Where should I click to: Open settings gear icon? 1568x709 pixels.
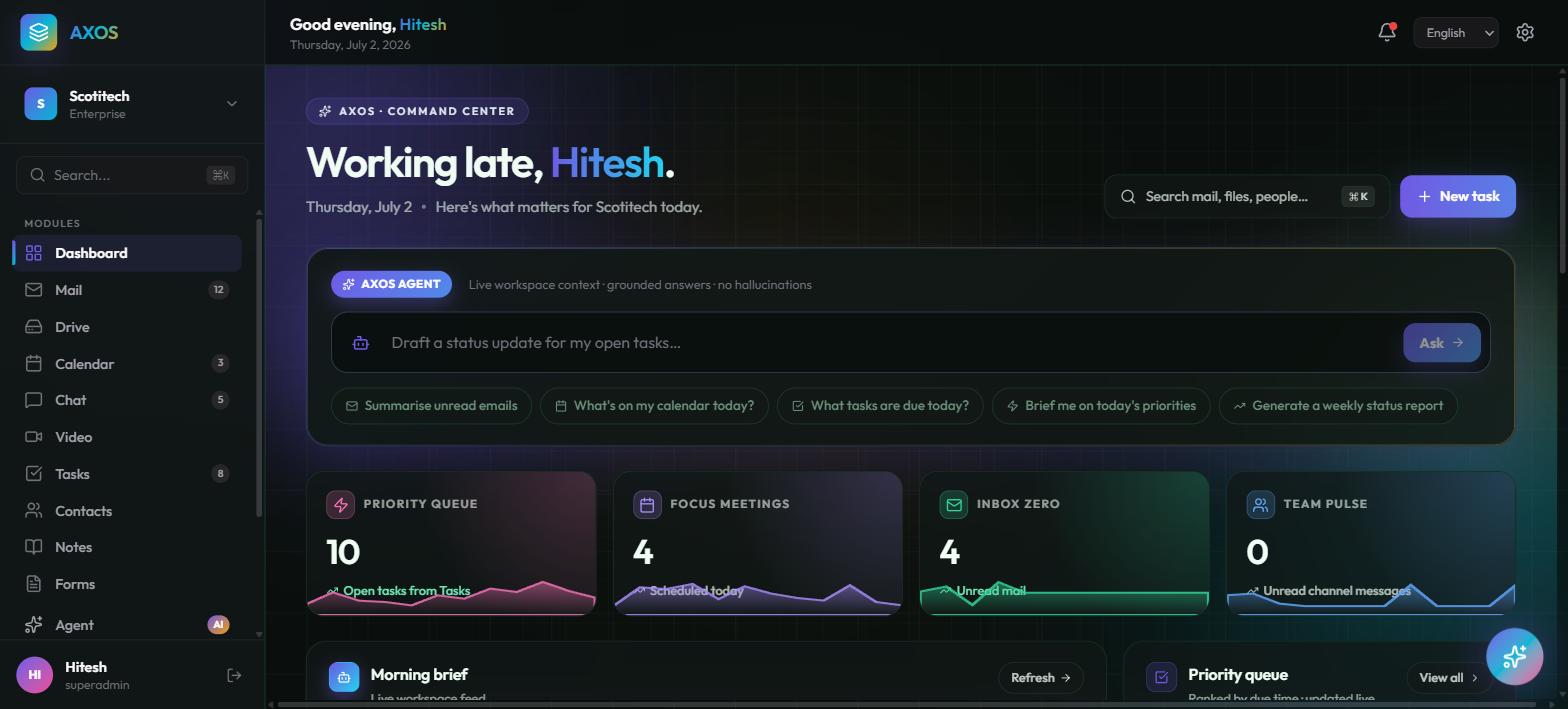[x=1525, y=32]
